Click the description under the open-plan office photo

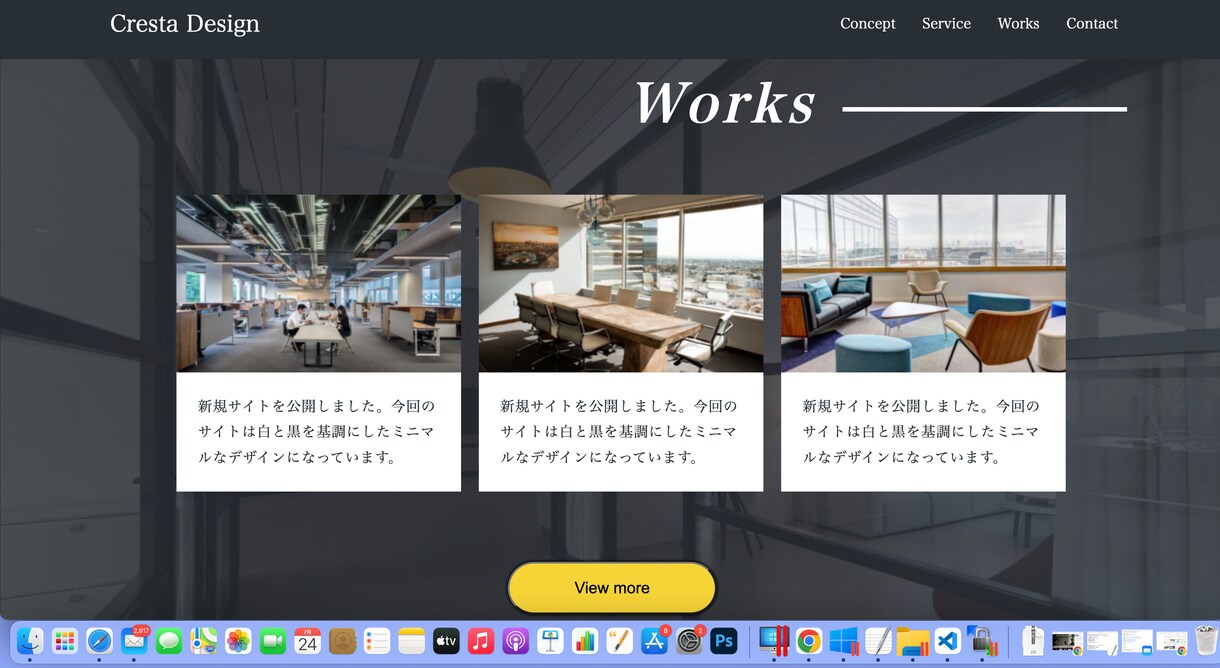317,432
